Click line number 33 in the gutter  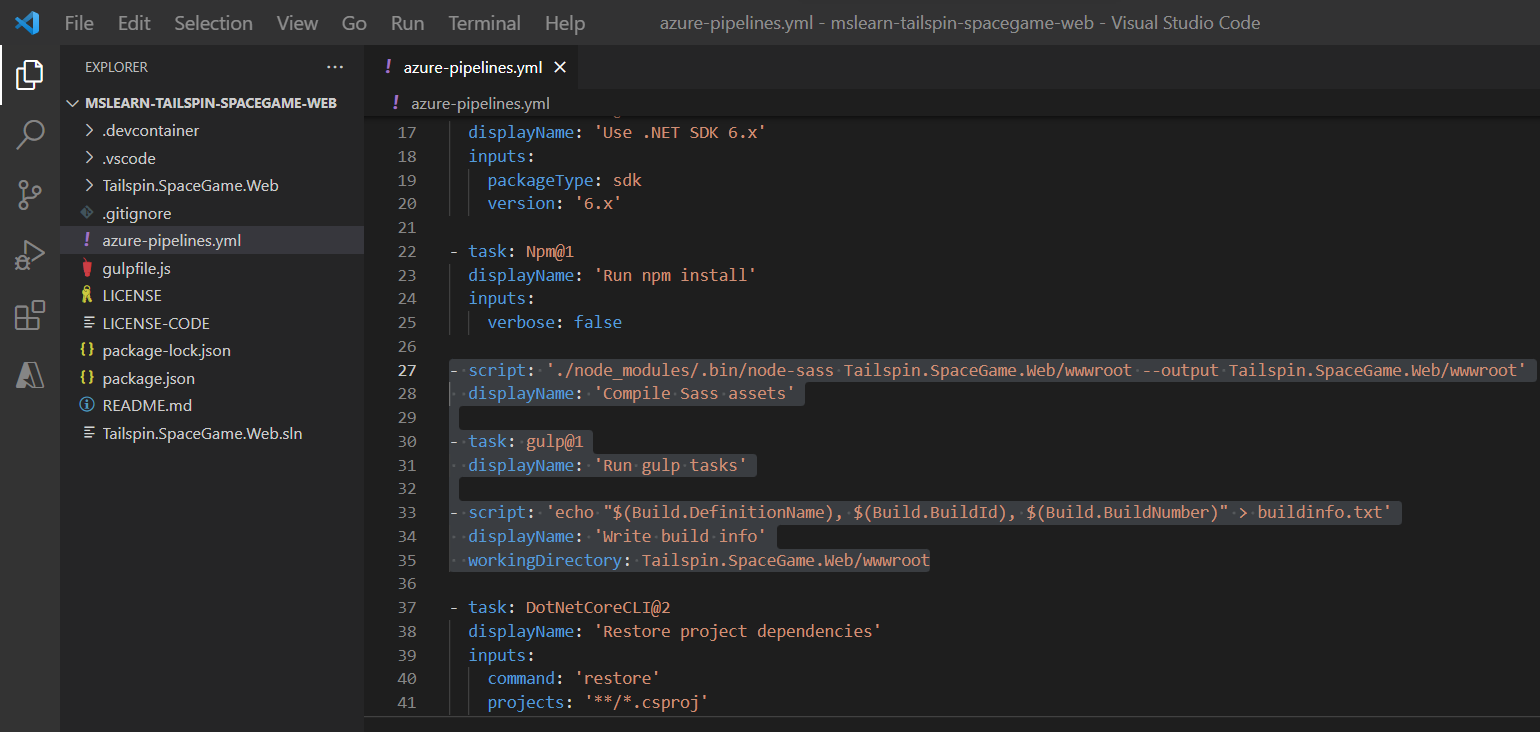(x=407, y=512)
